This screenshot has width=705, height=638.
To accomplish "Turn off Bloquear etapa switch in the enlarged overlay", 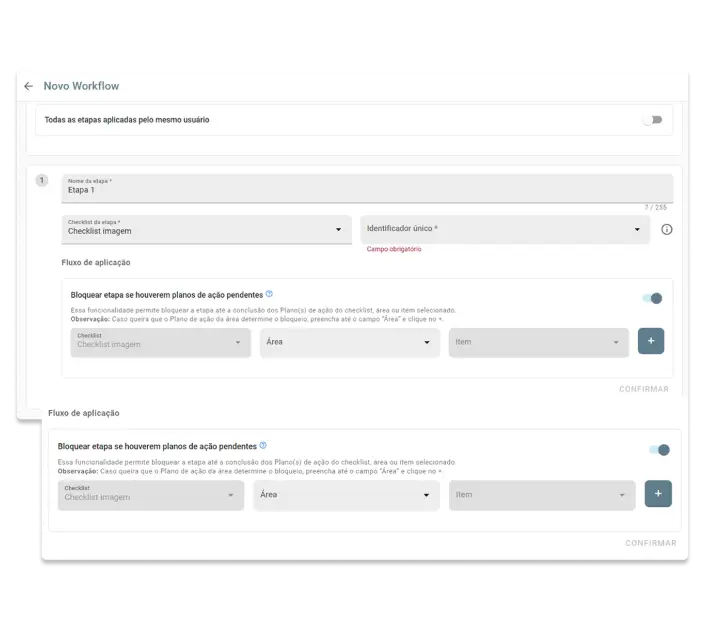I will click(659, 450).
